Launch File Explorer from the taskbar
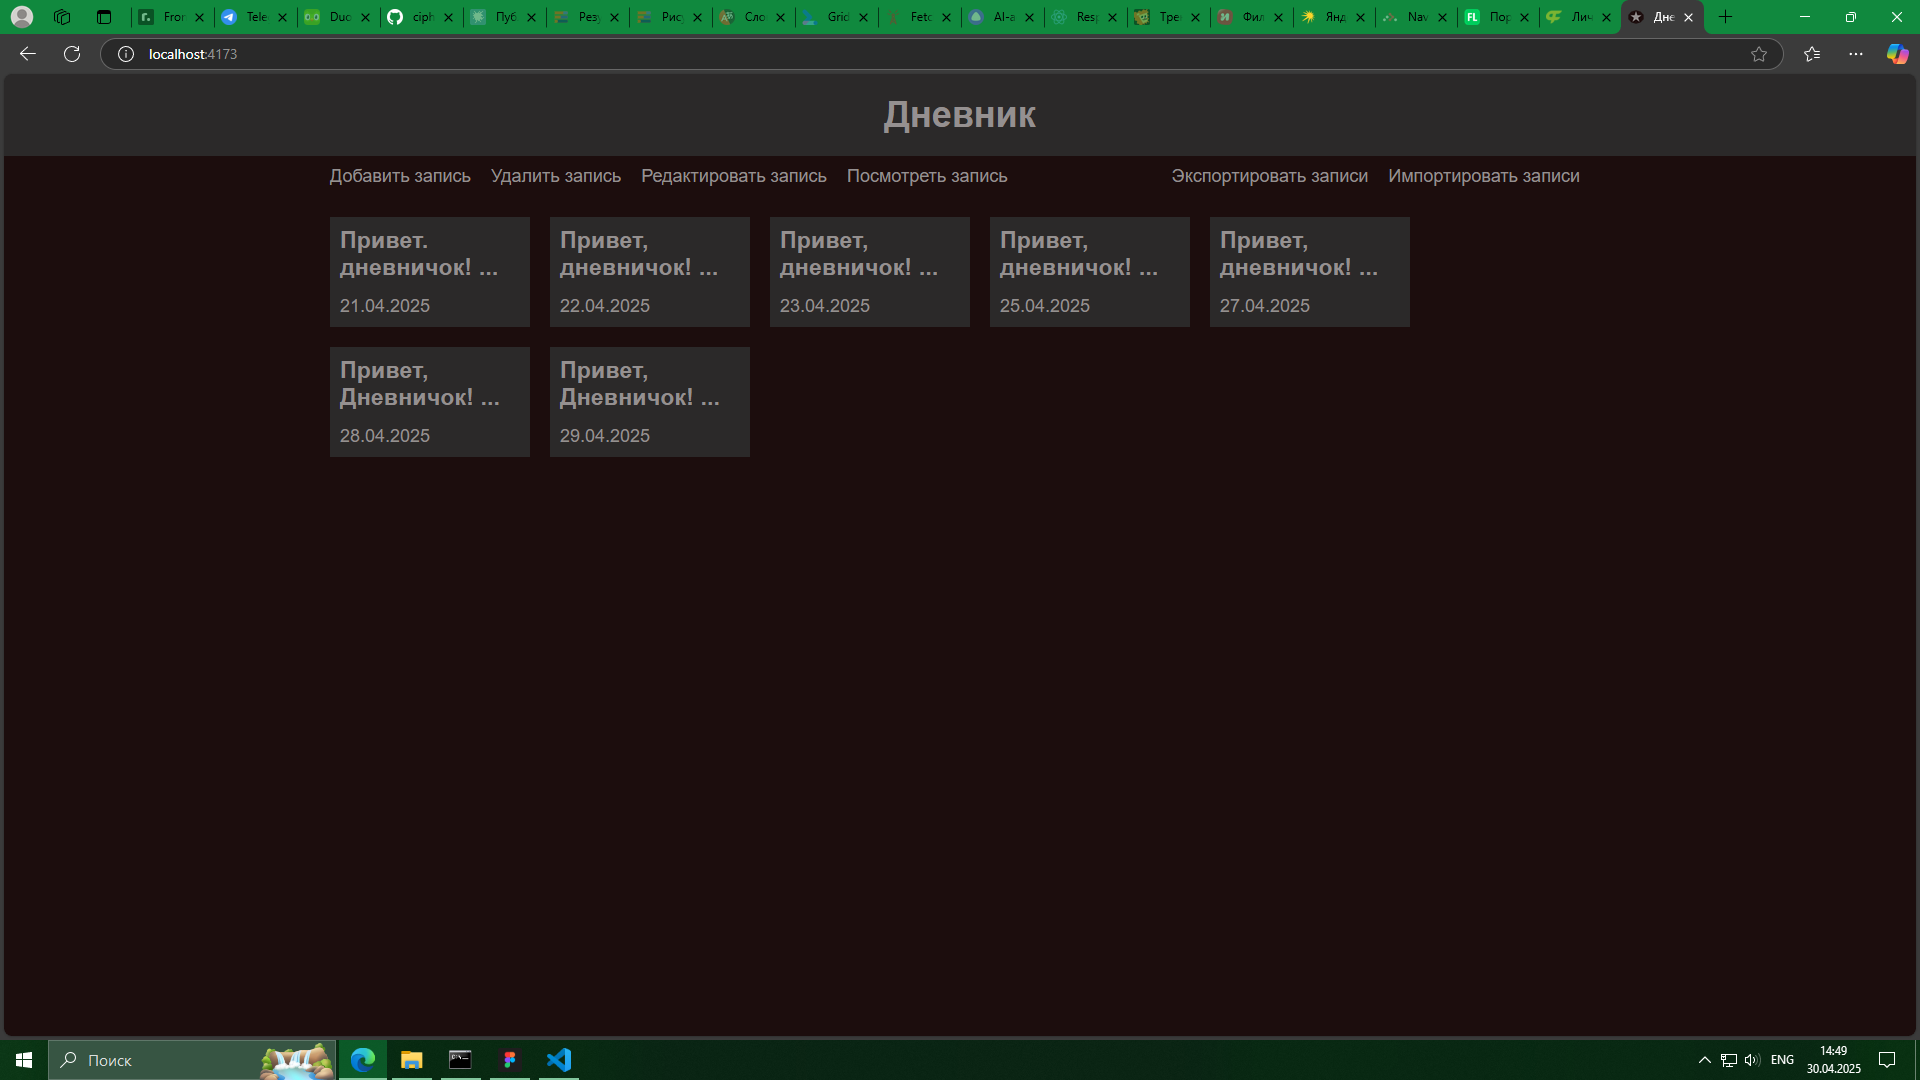The height and width of the screenshot is (1080, 1920). point(412,1060)
